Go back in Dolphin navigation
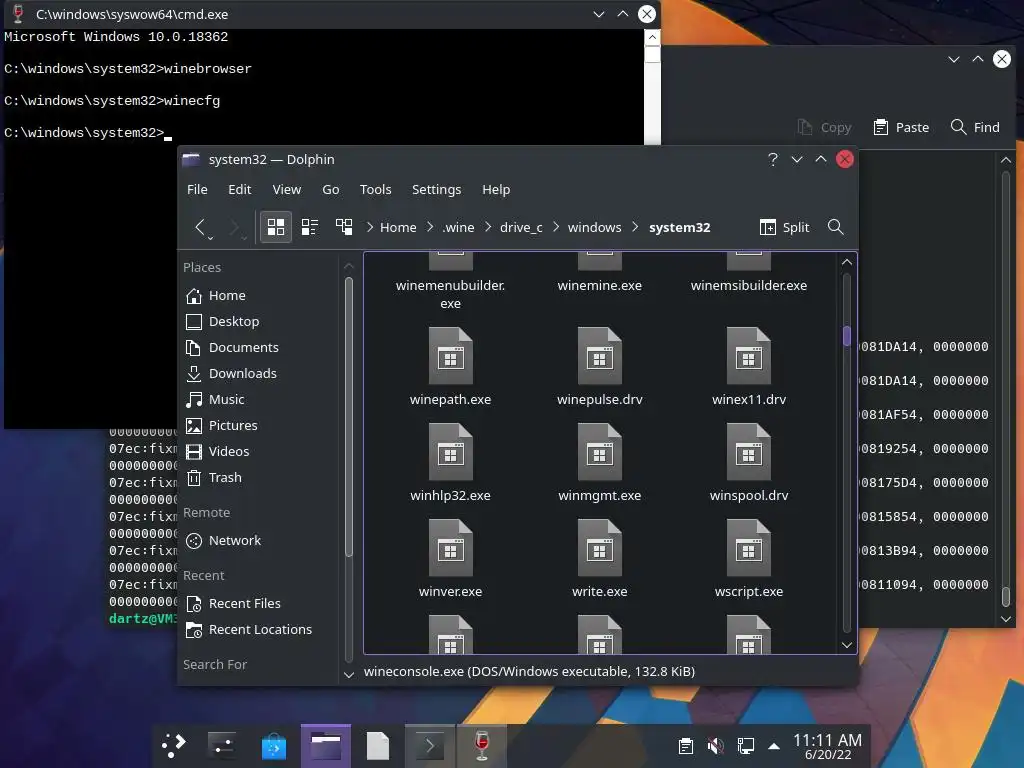Screen dimensions: 1024x768 point(201,227)
